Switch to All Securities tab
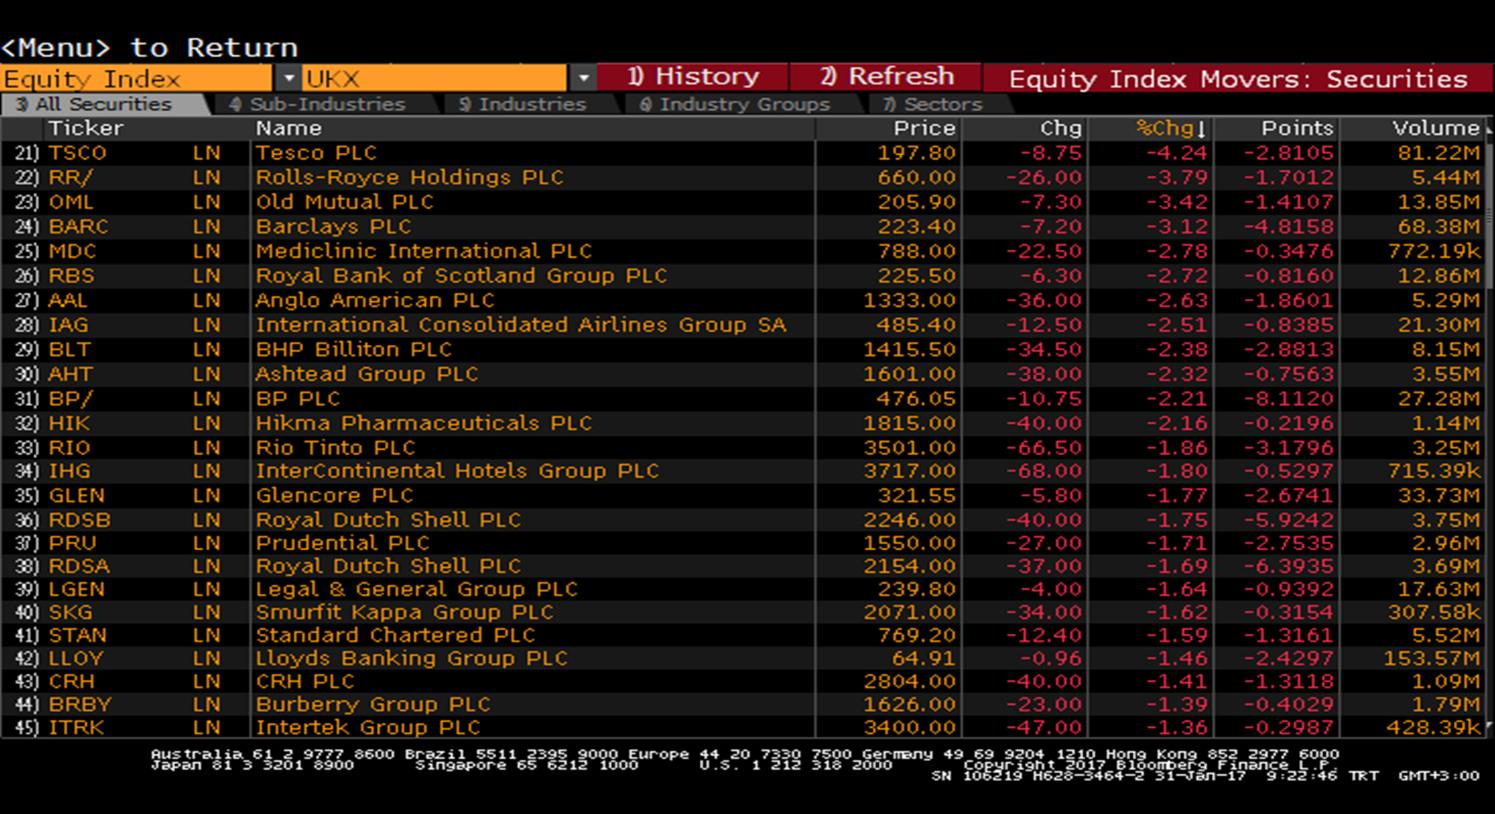1495x814 pixels. [x=104, y=104]
